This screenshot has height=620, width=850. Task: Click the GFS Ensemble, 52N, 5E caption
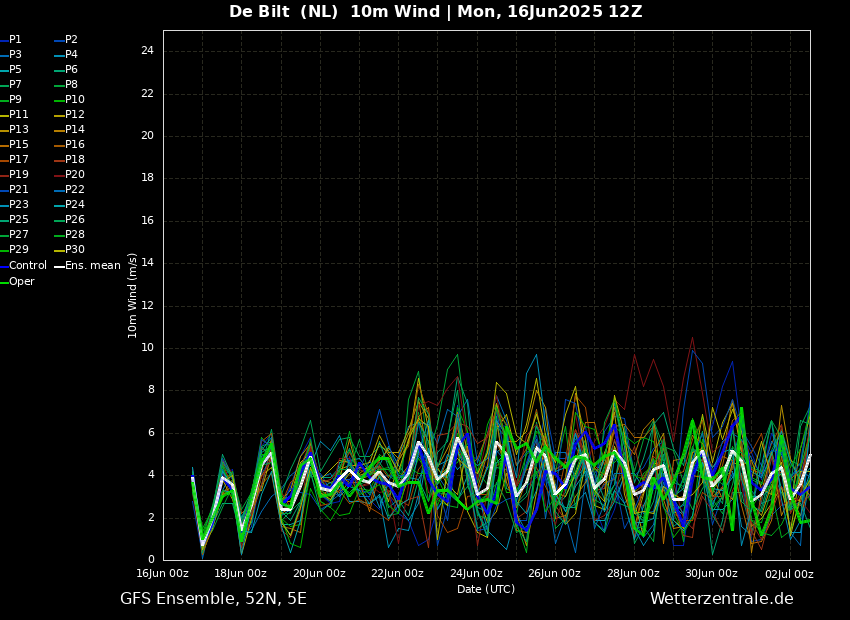pos(213,599)
